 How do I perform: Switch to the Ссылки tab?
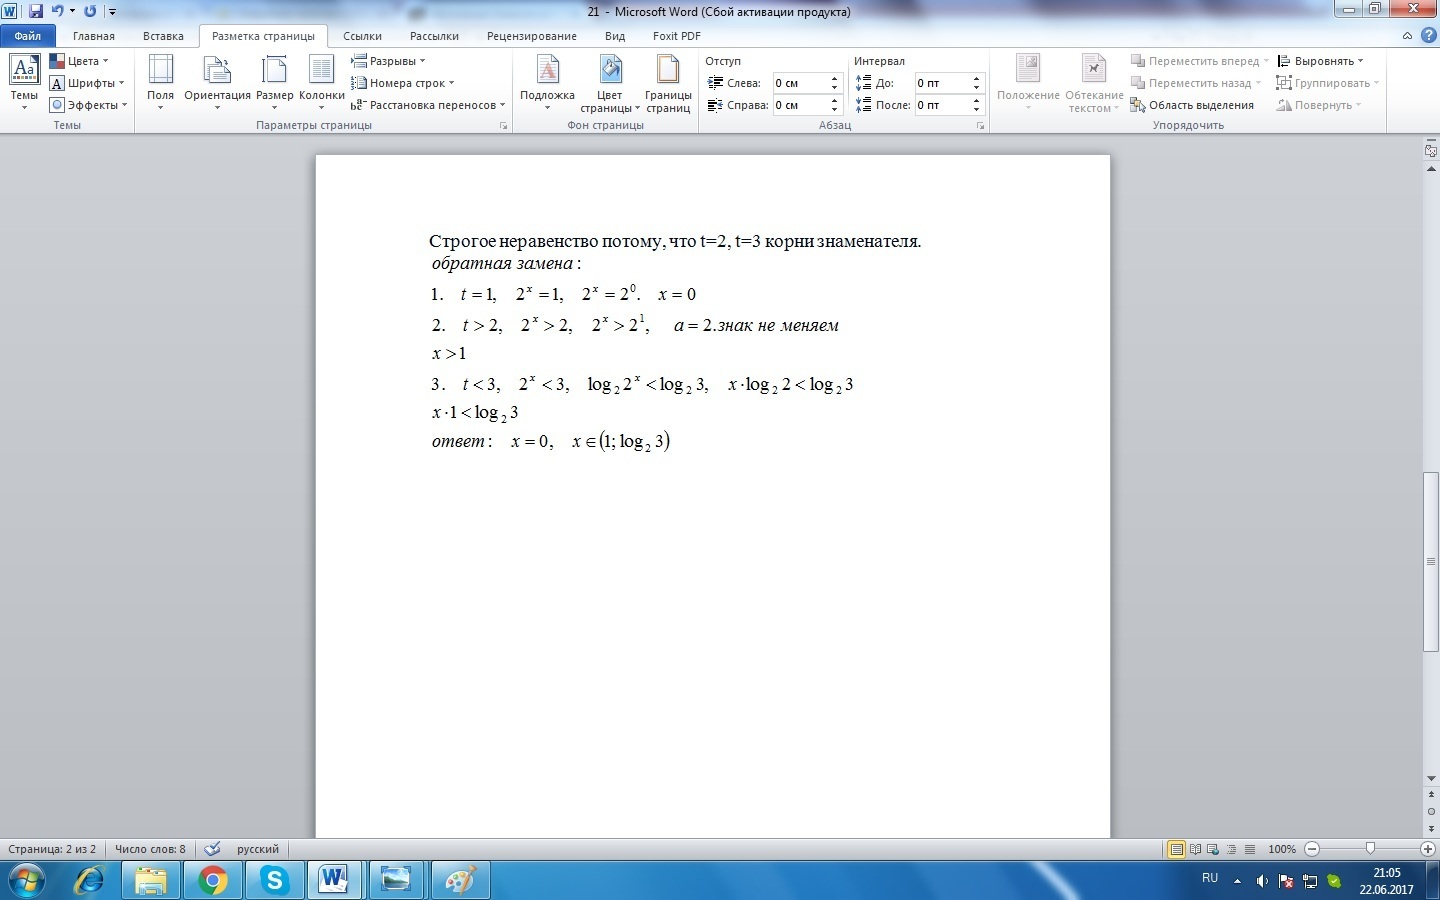point(362,36)
